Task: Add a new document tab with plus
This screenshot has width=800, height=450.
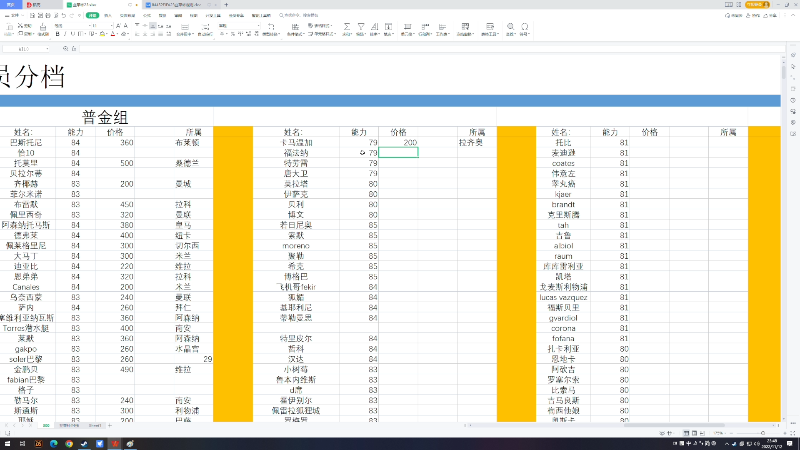Action: (226, 5)
